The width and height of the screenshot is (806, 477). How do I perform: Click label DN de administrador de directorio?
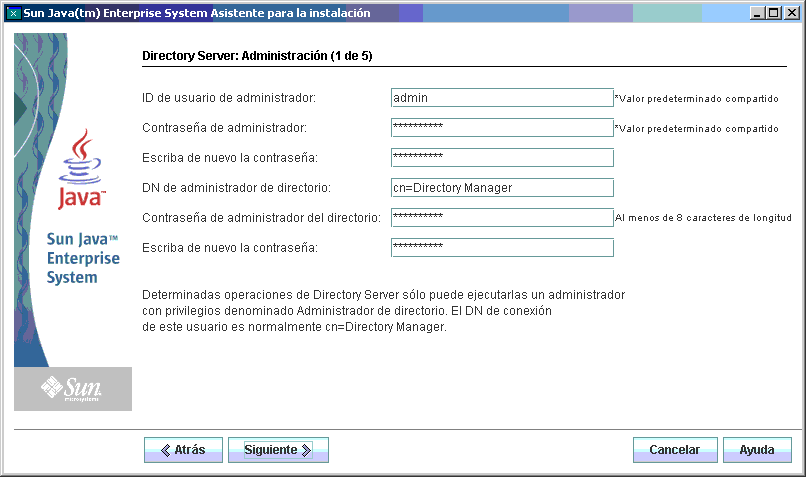coord(236,188)
